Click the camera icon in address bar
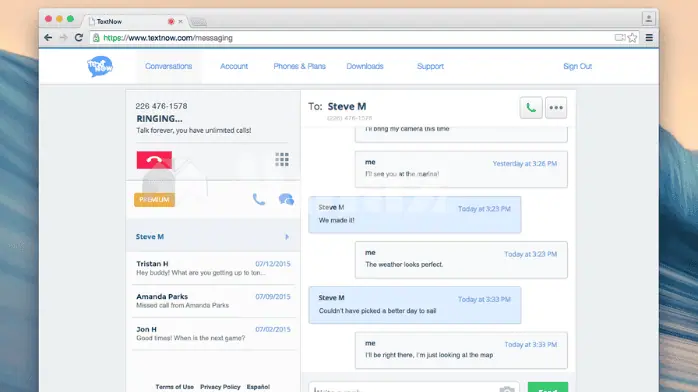Image resolution: width=698 pixels, height=392 pixels. 620,38
